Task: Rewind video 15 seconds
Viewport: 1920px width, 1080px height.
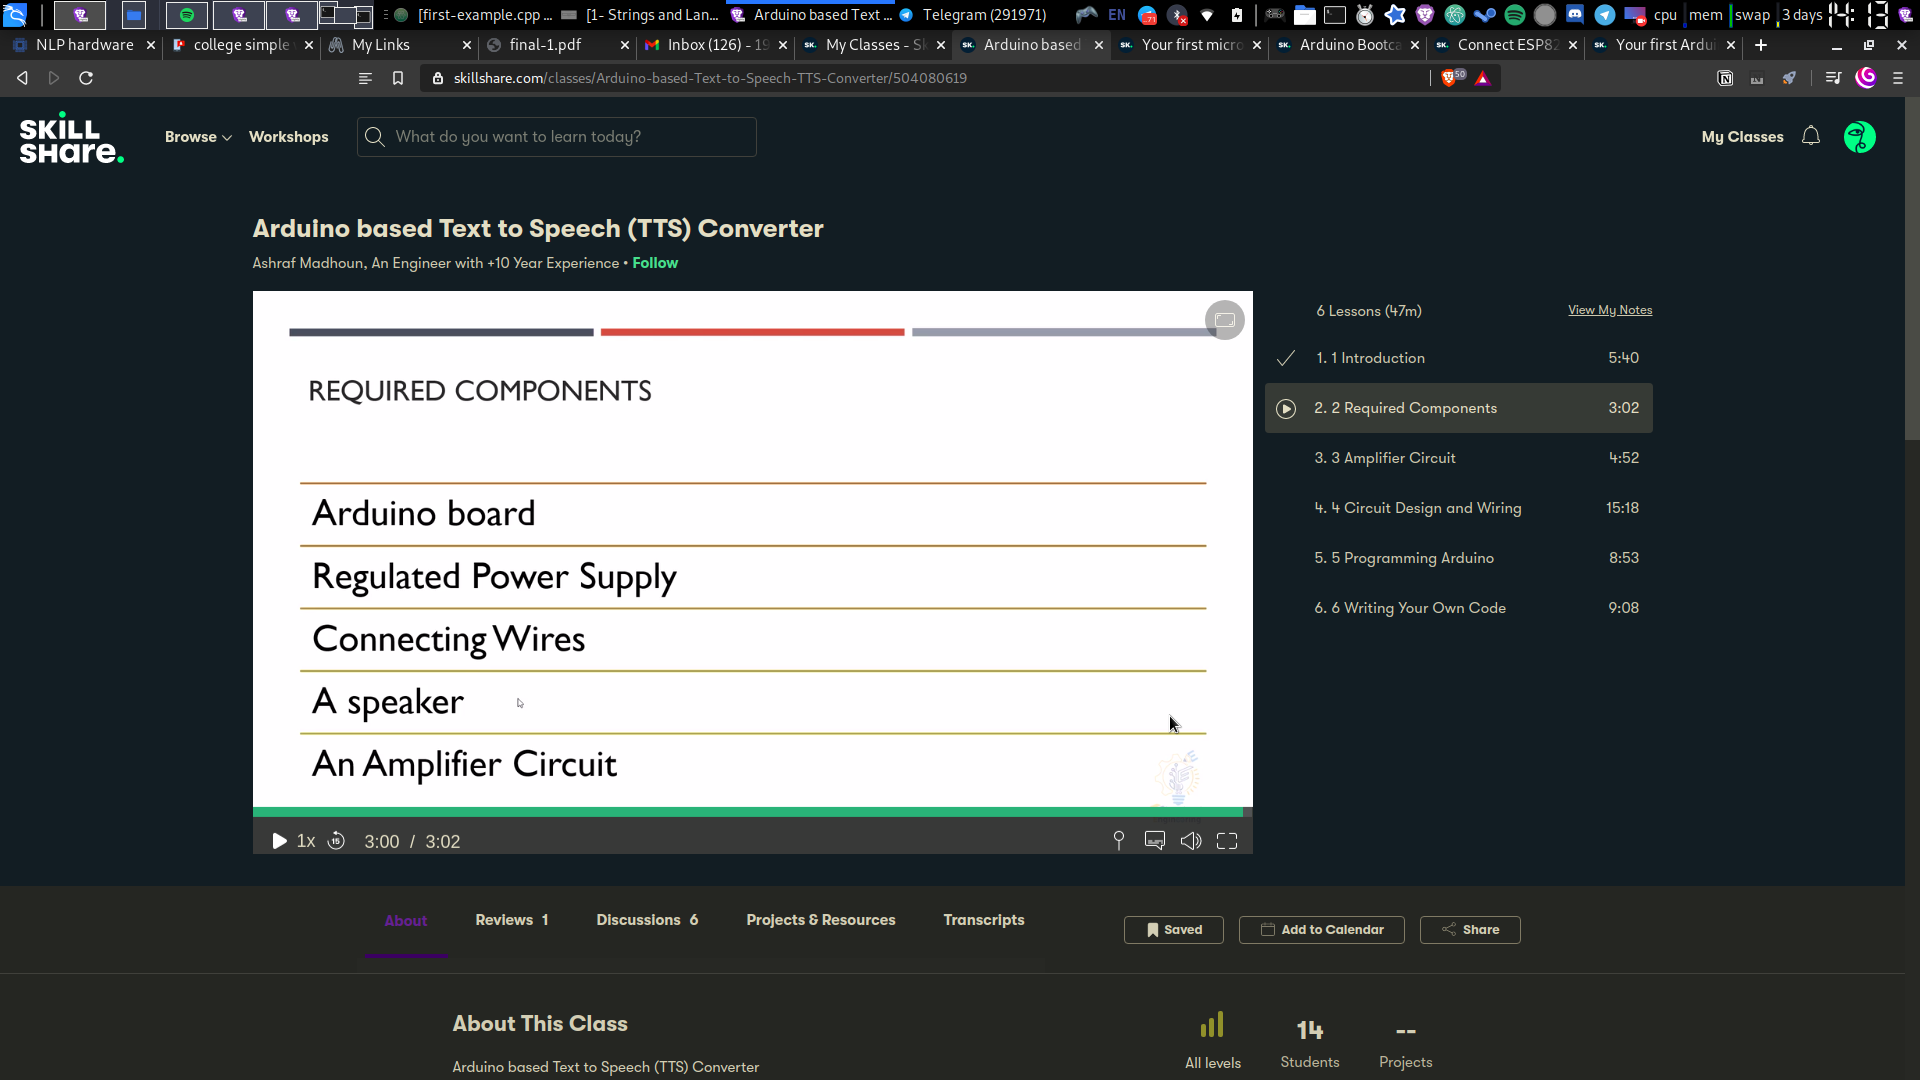Action: point(337,841)
